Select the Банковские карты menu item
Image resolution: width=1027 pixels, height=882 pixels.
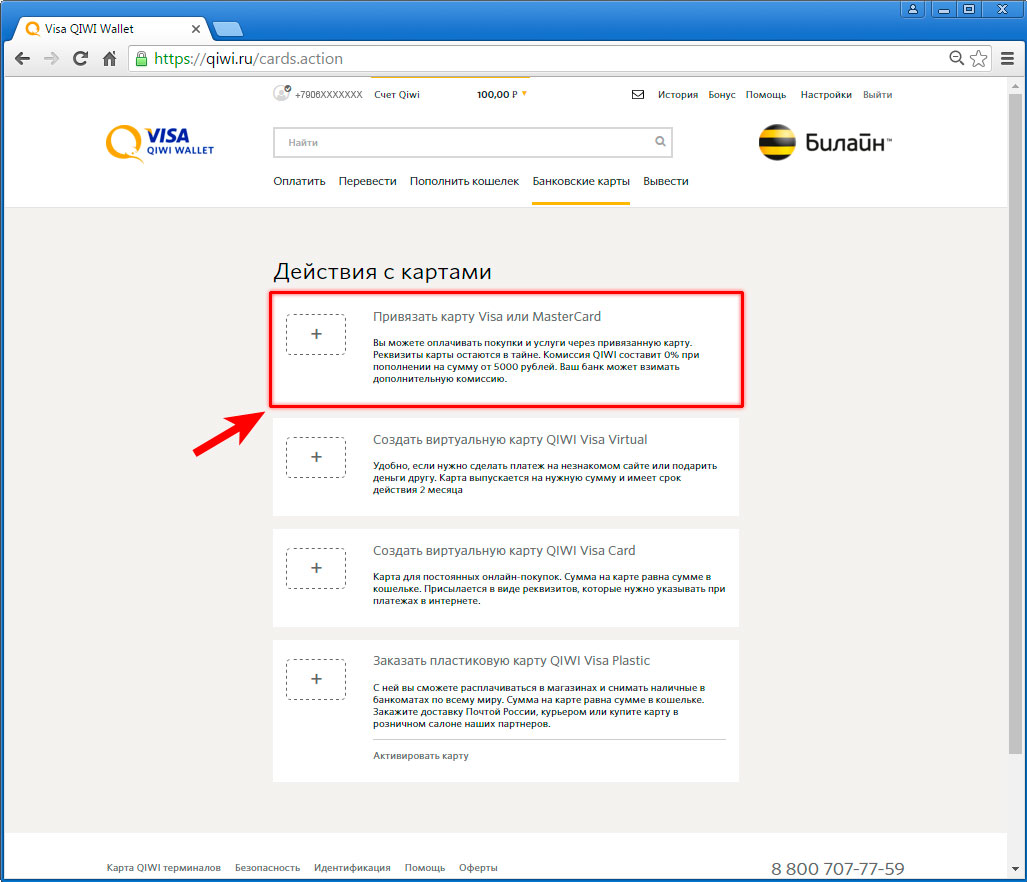click(x=581, y=181)
